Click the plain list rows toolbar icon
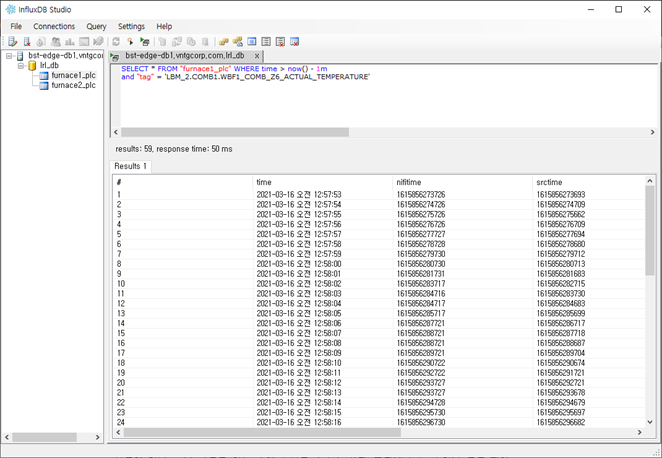 pos(266,41)
